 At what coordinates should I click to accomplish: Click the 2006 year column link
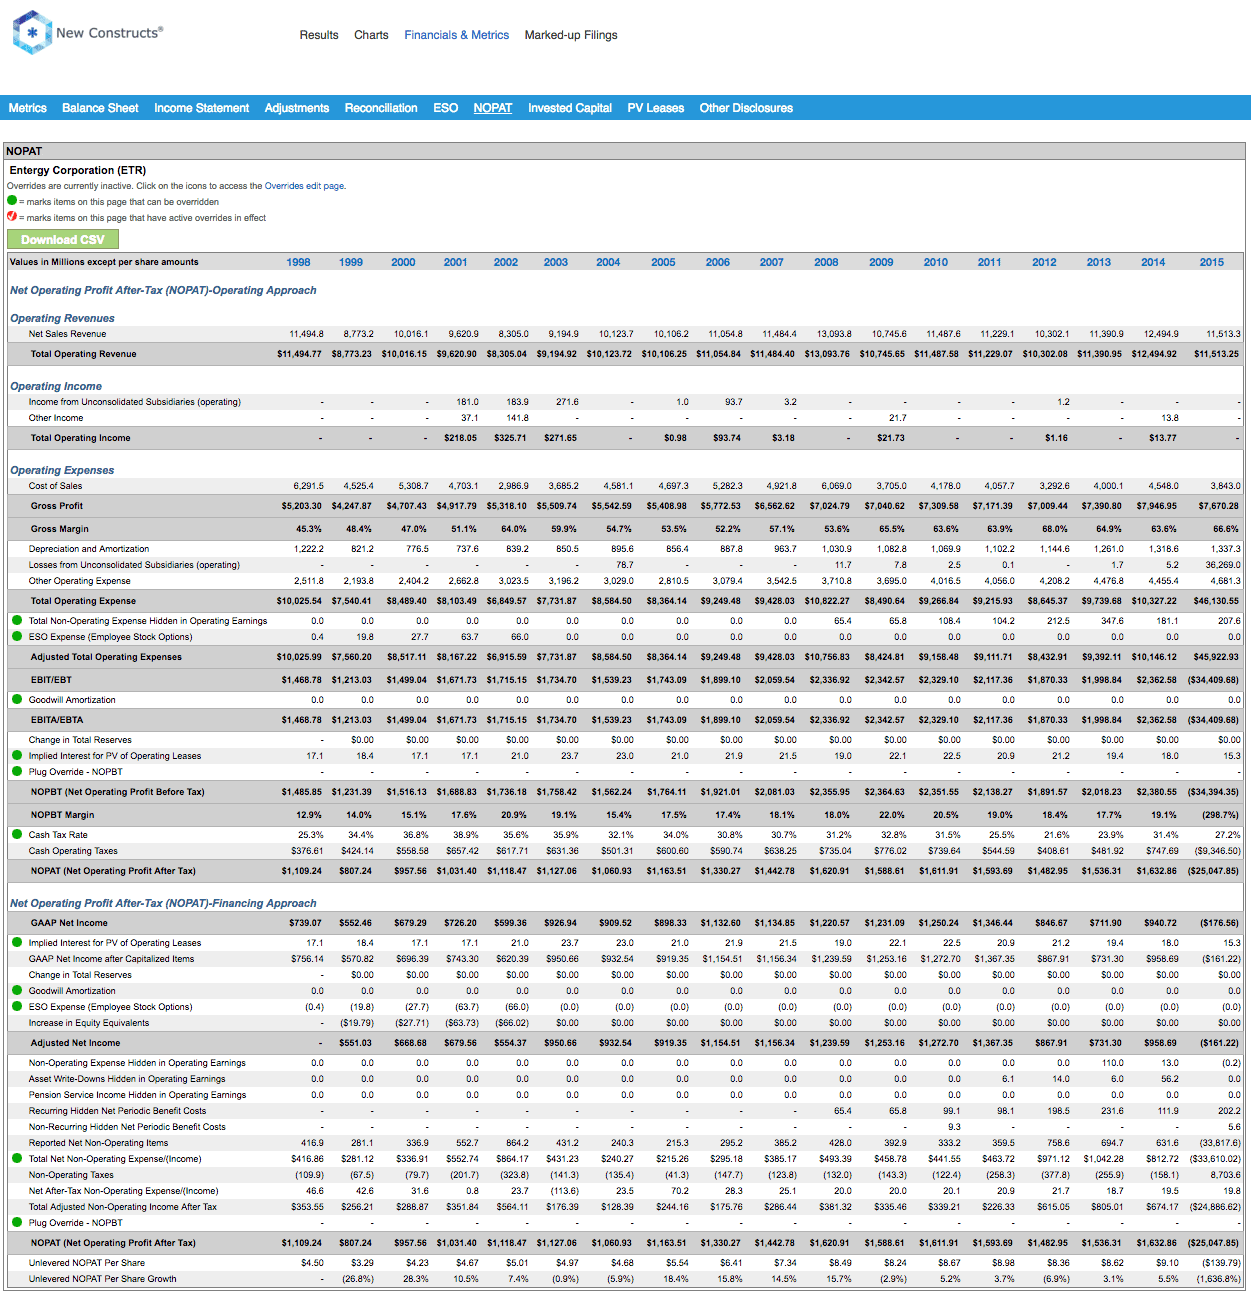(x=718, y=262)
